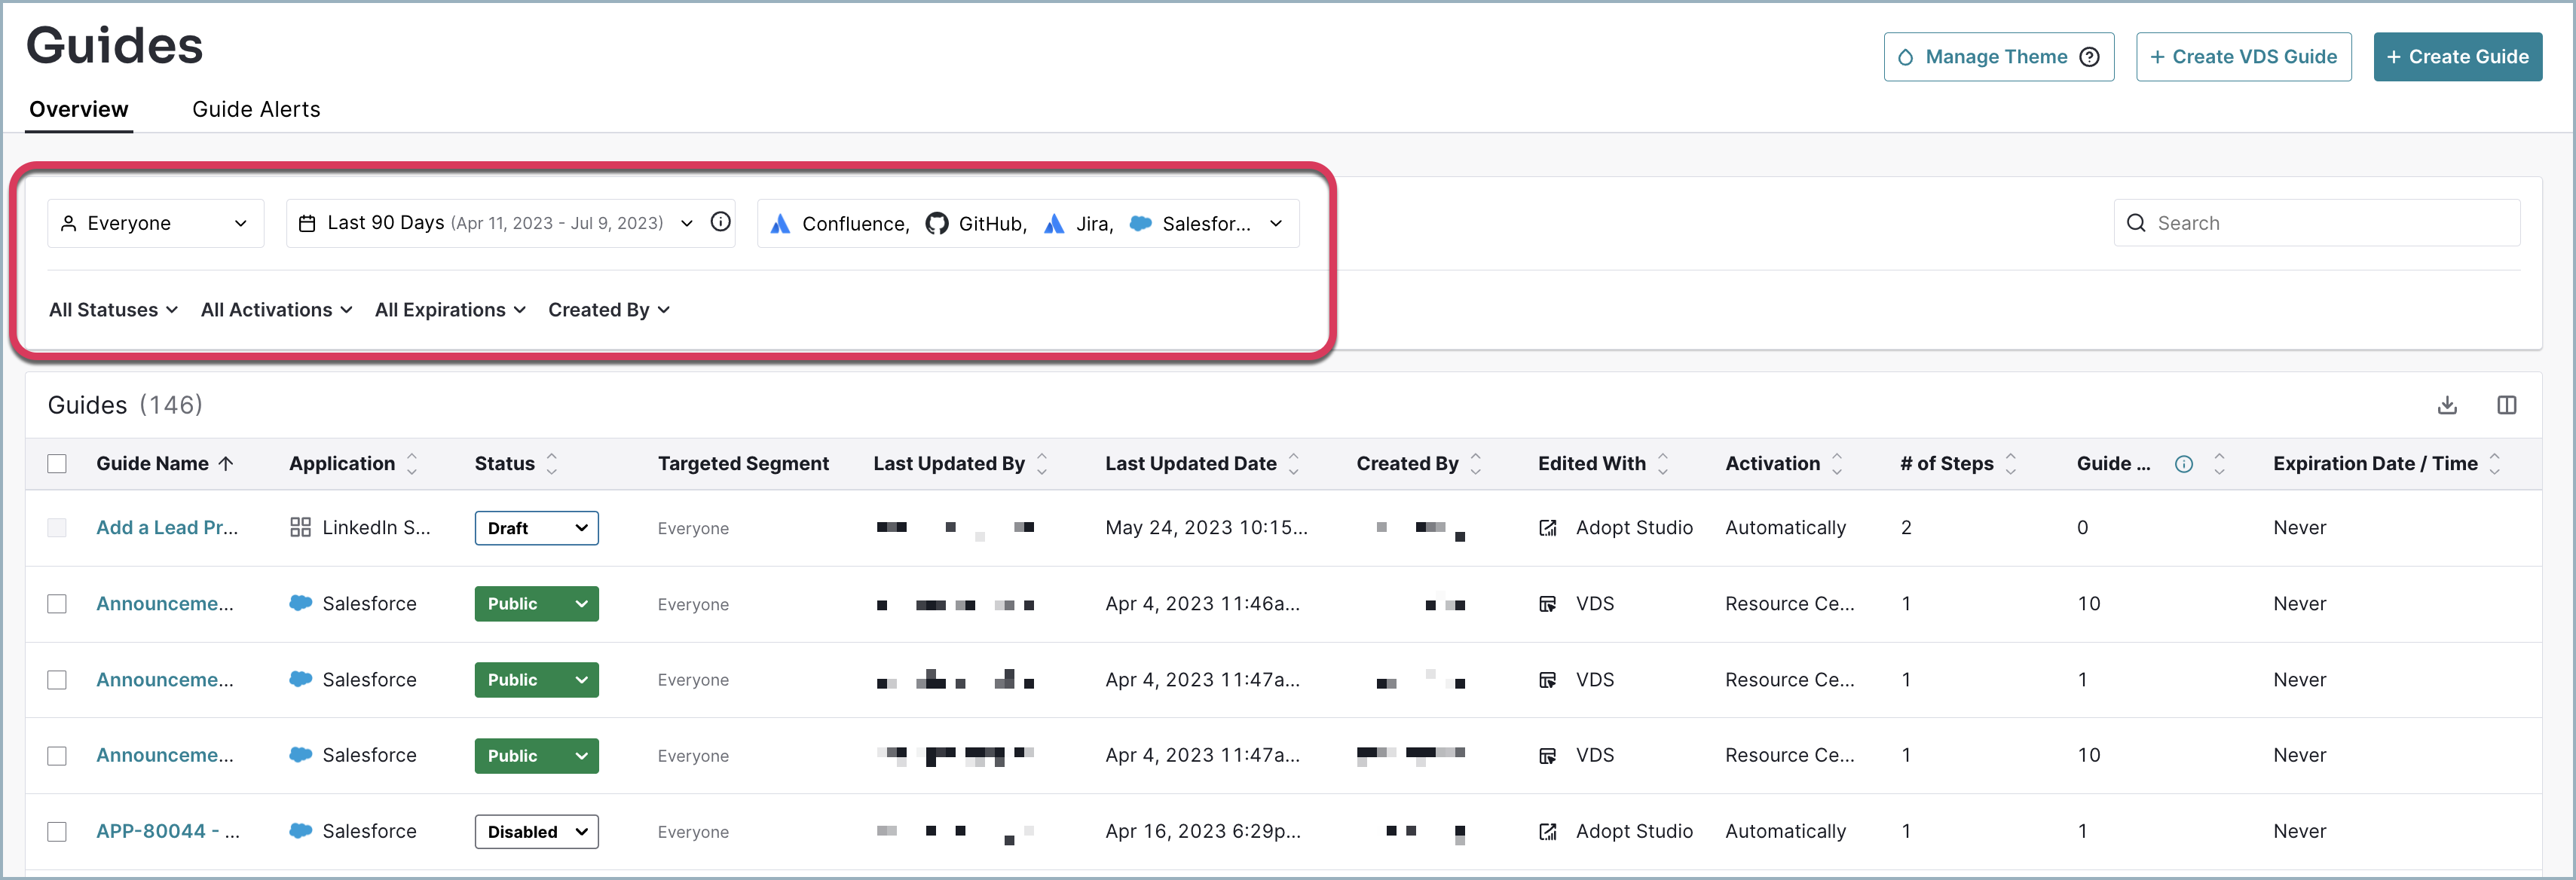
Task: Open the Everyone segment dropdown
Action: 156,223
